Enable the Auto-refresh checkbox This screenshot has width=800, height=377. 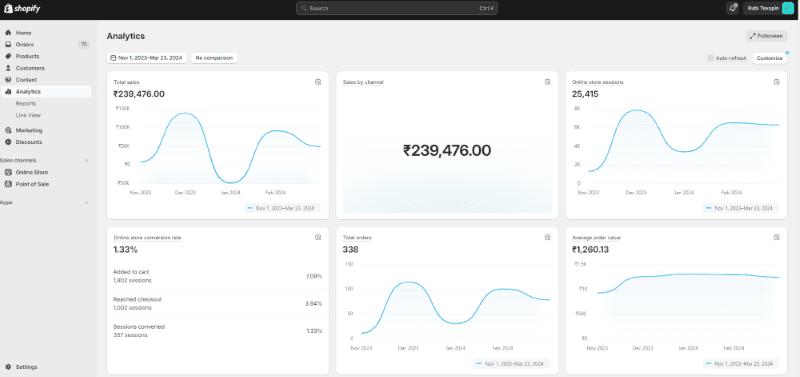710,58
